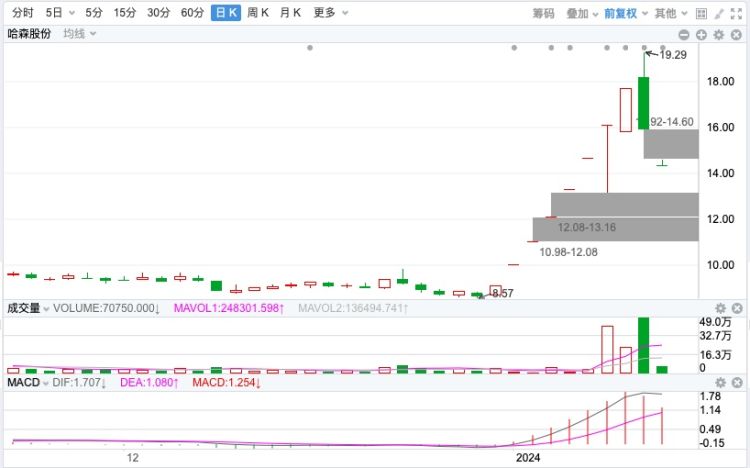Click the 10.98-12.08 gap zone label

(x=569, y=252)
